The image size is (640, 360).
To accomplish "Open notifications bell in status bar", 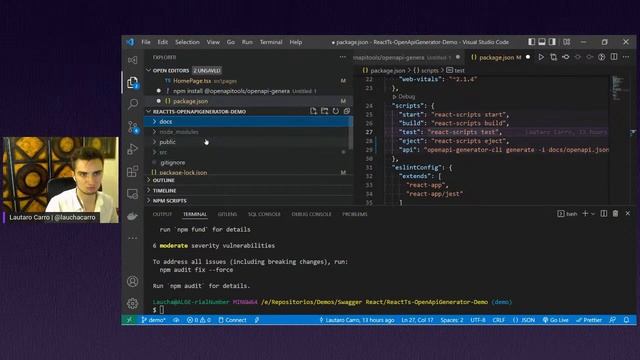I will [627, 320].
